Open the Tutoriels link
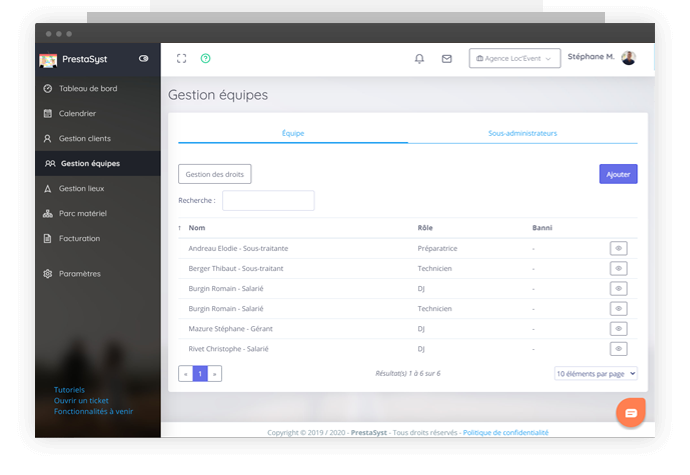The image size is (690, 475). [x=69, y=390]
